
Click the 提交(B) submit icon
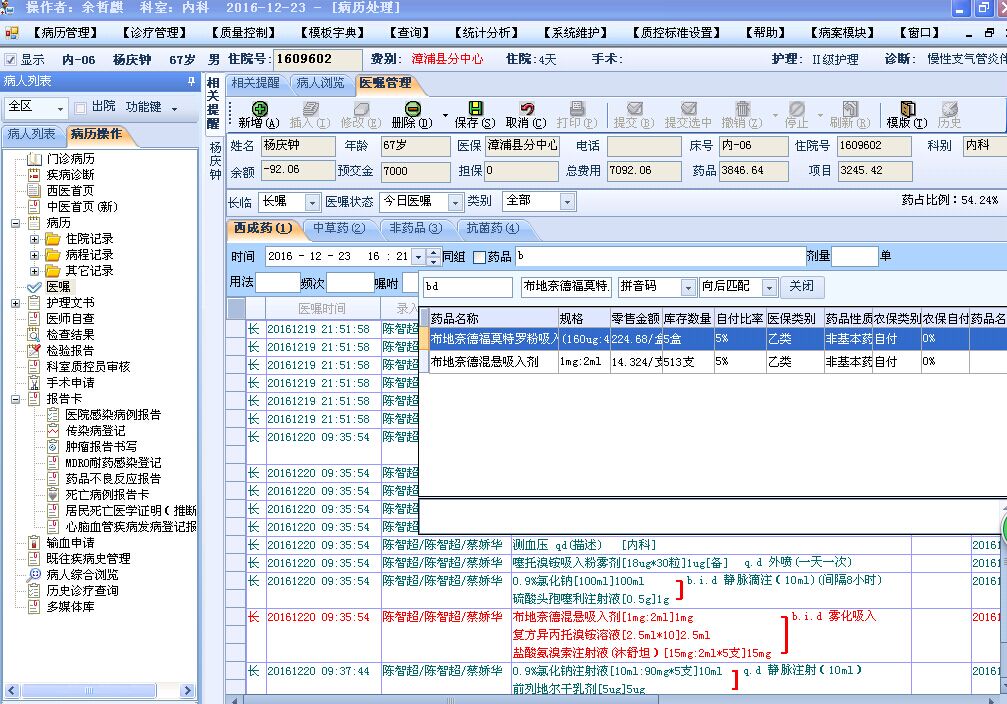point(635,108)
